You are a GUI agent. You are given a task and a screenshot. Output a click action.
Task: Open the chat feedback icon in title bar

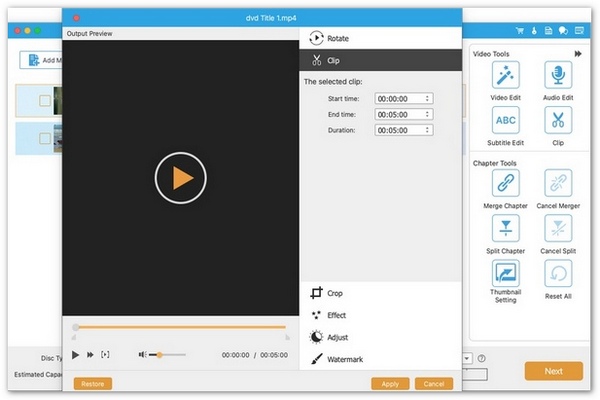click(x=563, y=31)
